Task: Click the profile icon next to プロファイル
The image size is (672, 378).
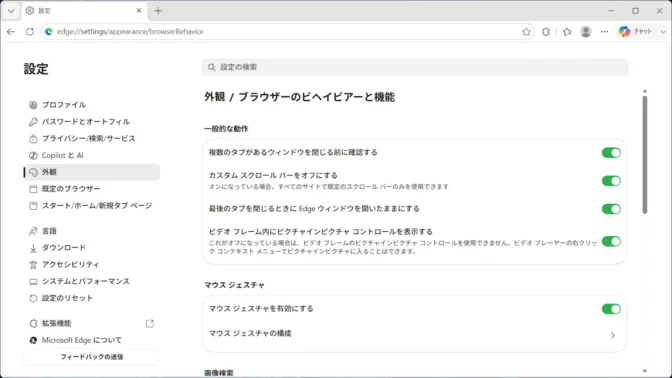Action: 33,105
